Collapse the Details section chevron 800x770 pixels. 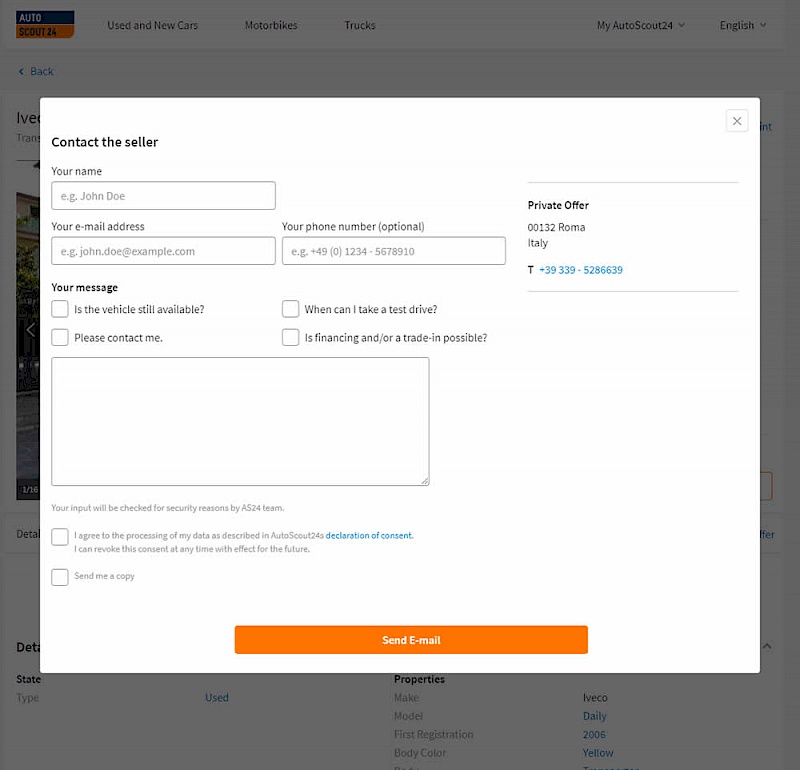click(x=767, y=647)
